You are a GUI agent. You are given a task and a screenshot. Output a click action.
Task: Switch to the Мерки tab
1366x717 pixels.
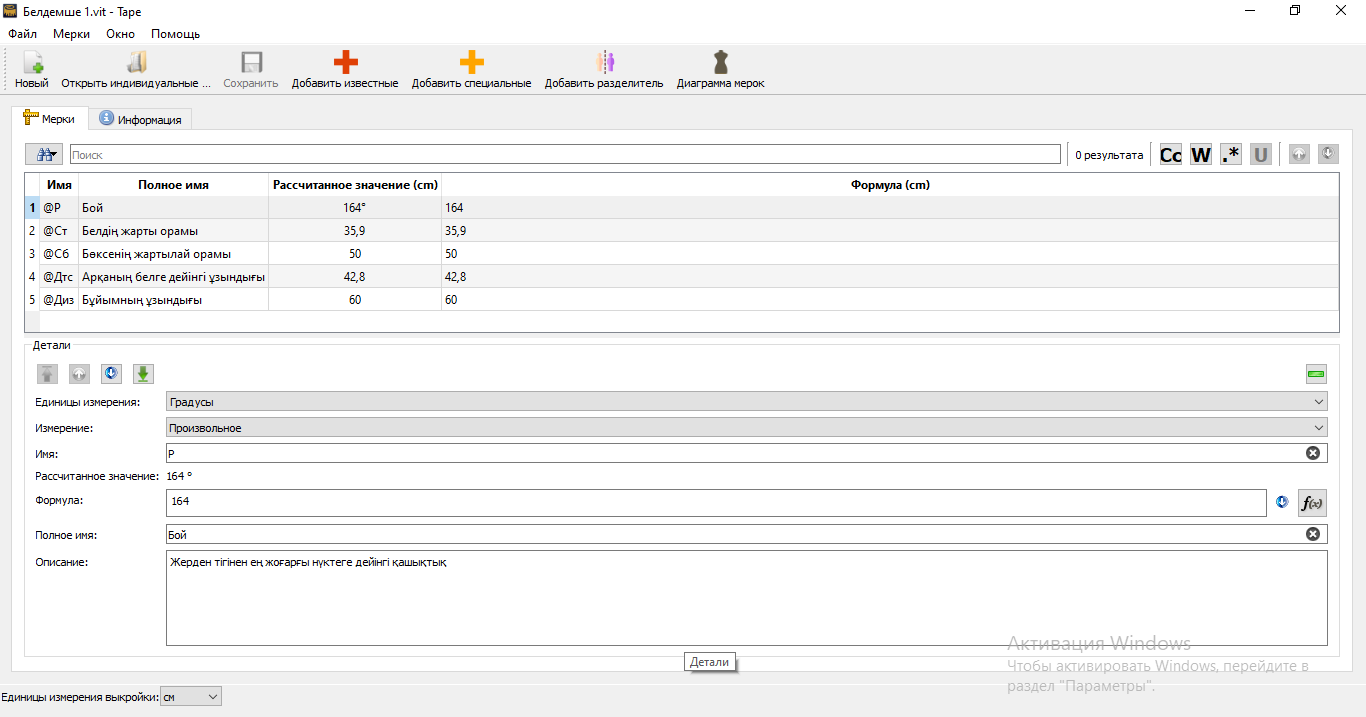(x=50, y=118)
